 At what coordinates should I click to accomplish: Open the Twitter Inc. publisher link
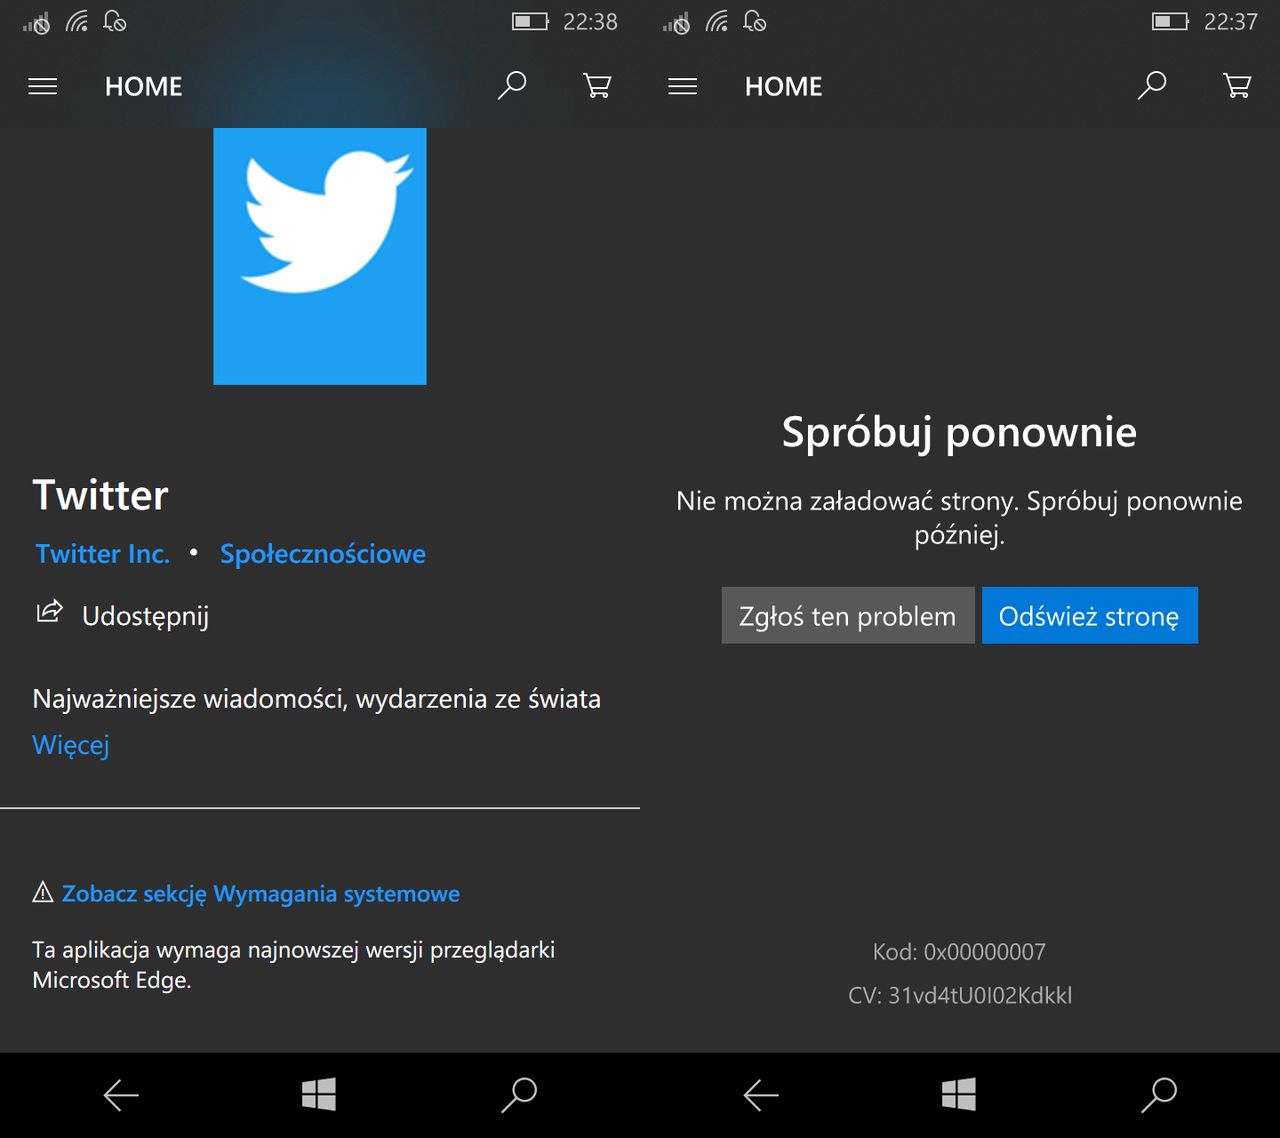tap(102, 554)
